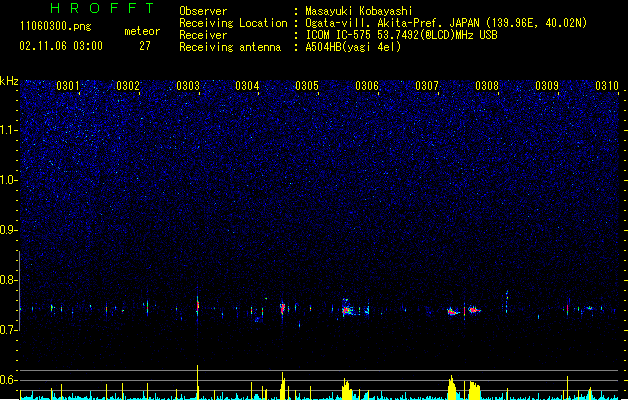Click the kHz axis unit label
The image size is (629, 400).
[x=9, y=81]
